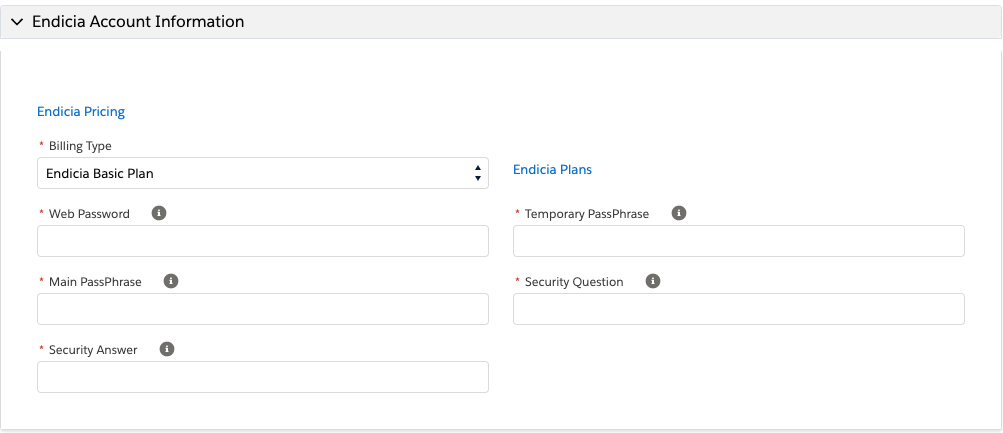Click the Temporary PassPhrase label text
The image size is (1003, 433).
[587, 214]
